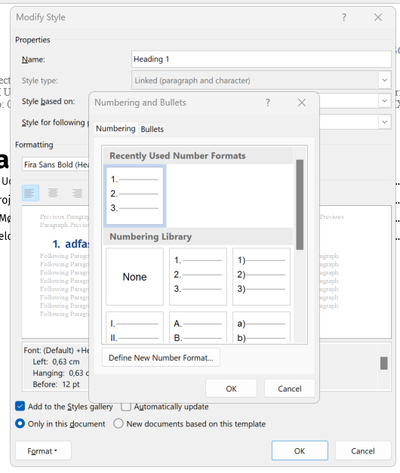Image resolution: width=400 pixels, height=473 pixels.
Task: Pick the 1) 2) 3) numbering format
Action: [261, 276]
